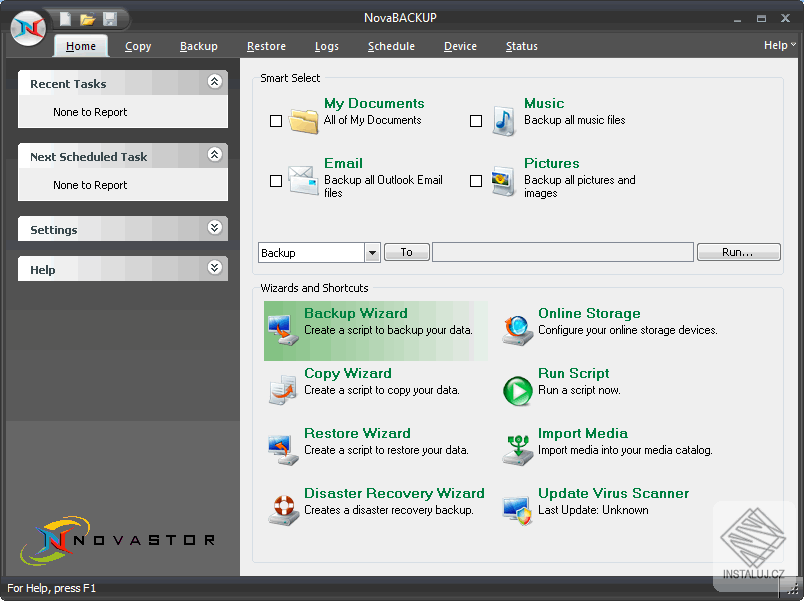Image resolution: width=804 pixels, height=601 pixels.
Task: Switch to the Home tab
Action: [x=81, y=46]
